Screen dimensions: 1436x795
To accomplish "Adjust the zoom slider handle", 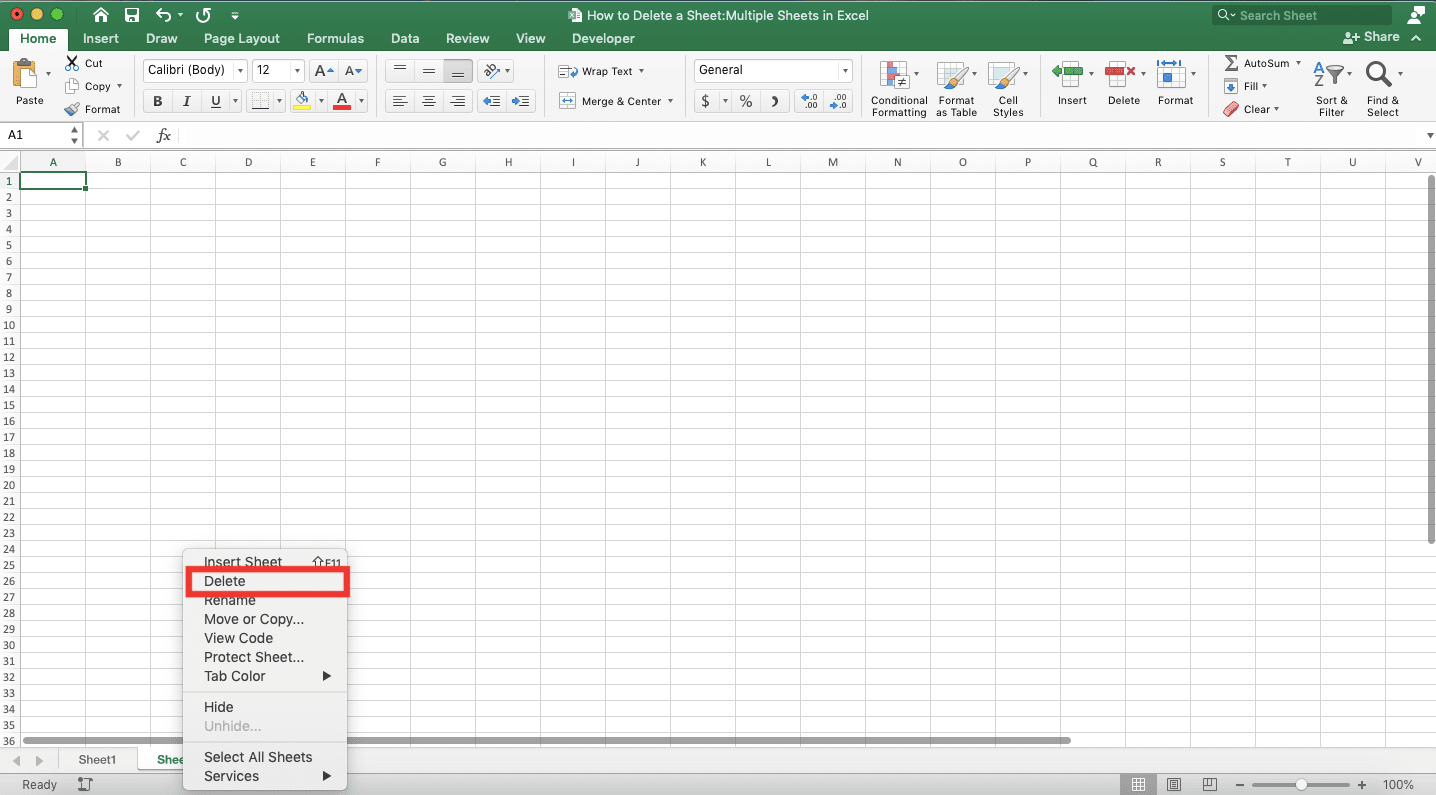I will coord(1301,785).
